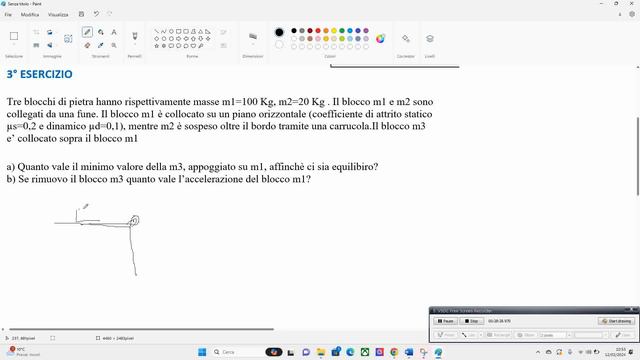Select the Text tool
The width and height of the screenshot is (640, 360).
pyautogui.click(x=114, y=32)
